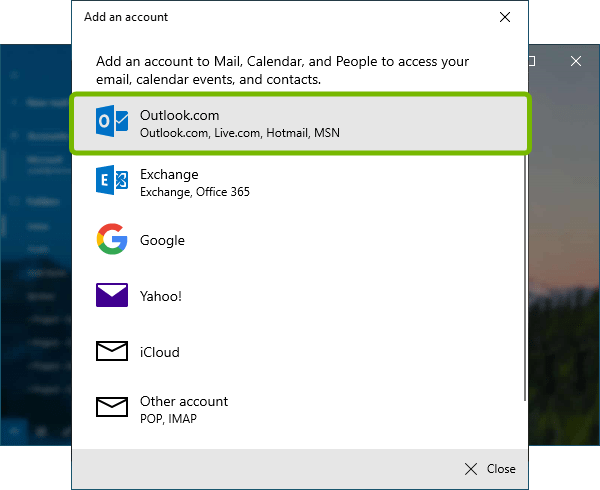Image resolution: width=600 pixels, height=490 pixels.
Task: Maximize the background Mail window
Action: 532,61
